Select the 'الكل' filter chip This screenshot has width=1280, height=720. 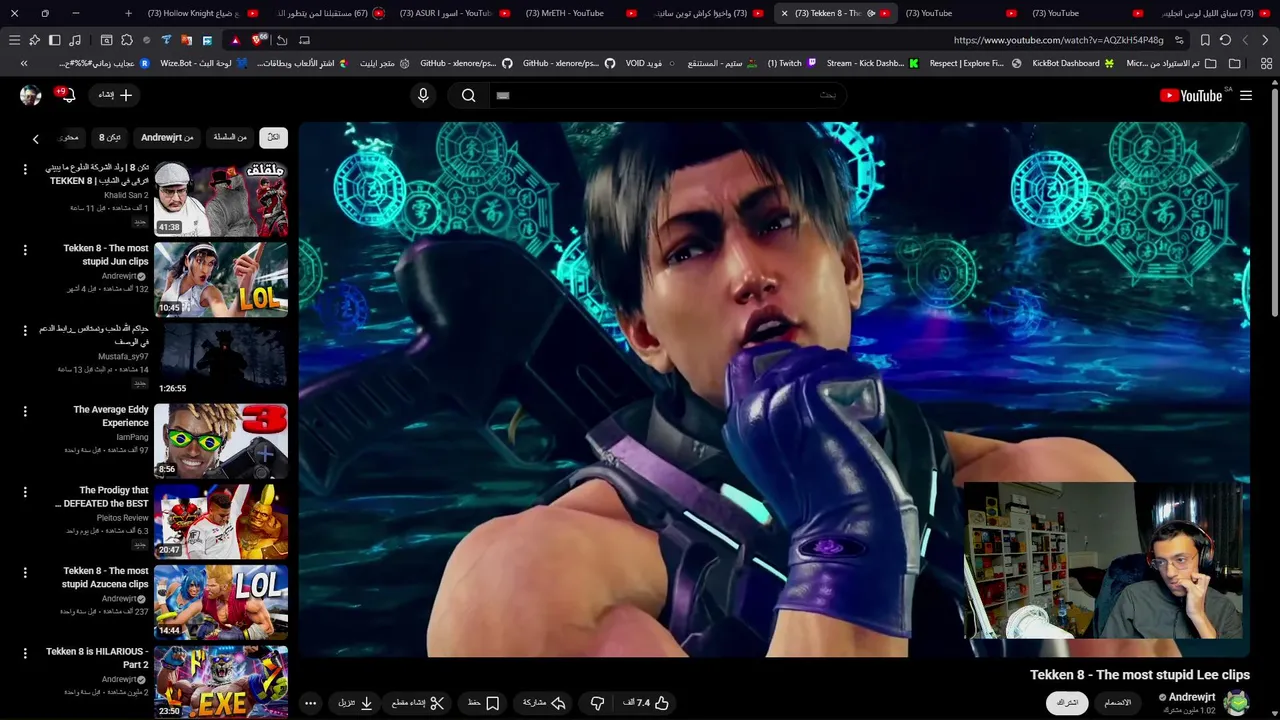(273, 137)
